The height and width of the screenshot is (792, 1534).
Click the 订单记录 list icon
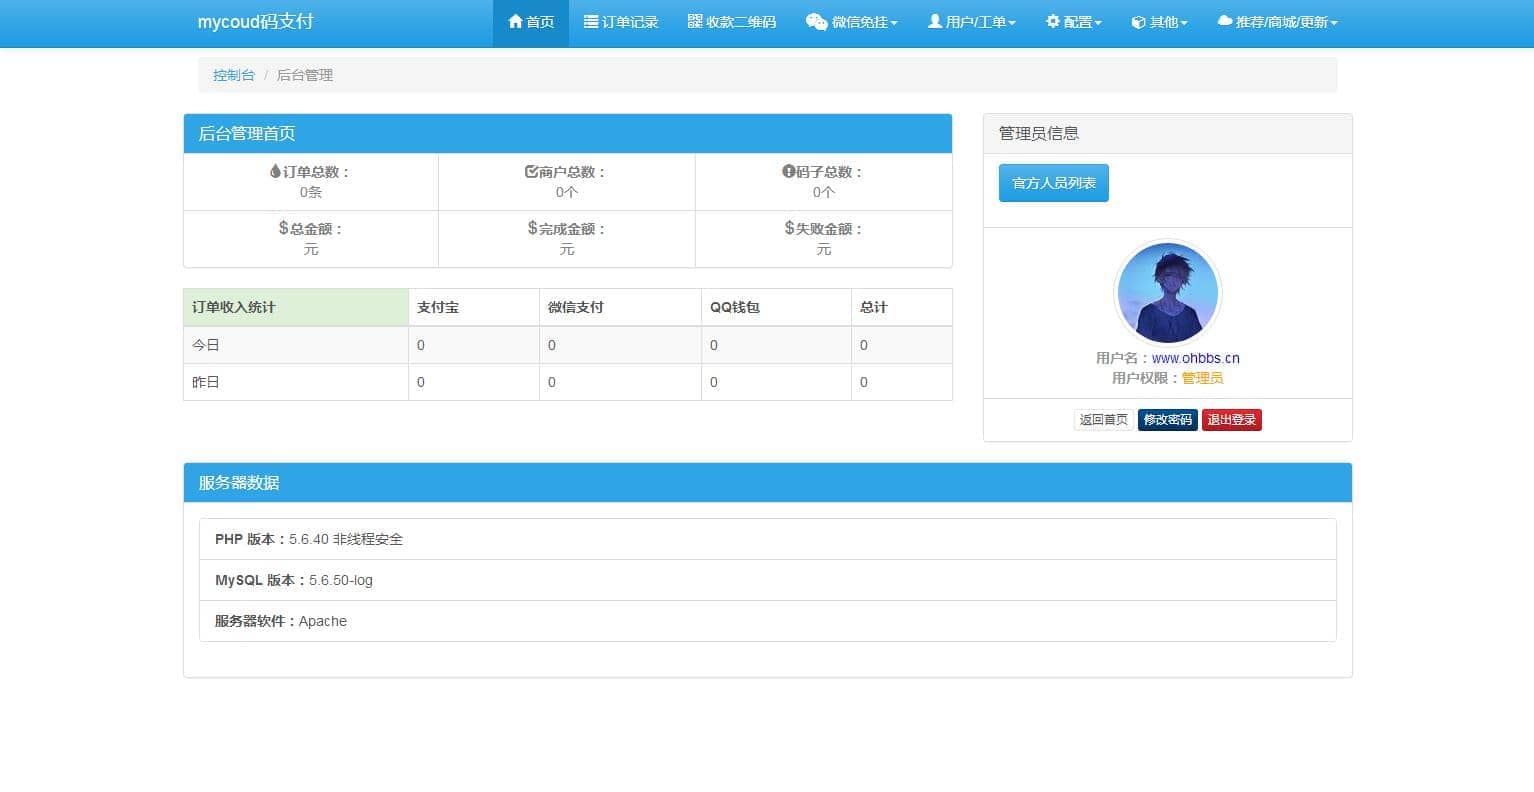(591, 22)
